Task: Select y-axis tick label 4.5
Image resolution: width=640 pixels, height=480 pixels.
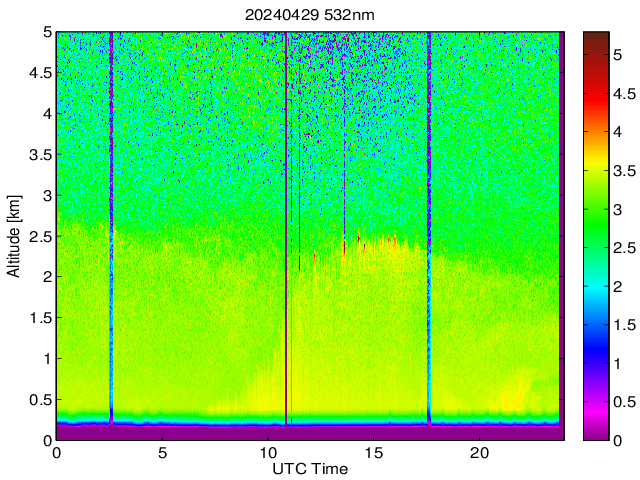Action: click(x=39, y=72)
